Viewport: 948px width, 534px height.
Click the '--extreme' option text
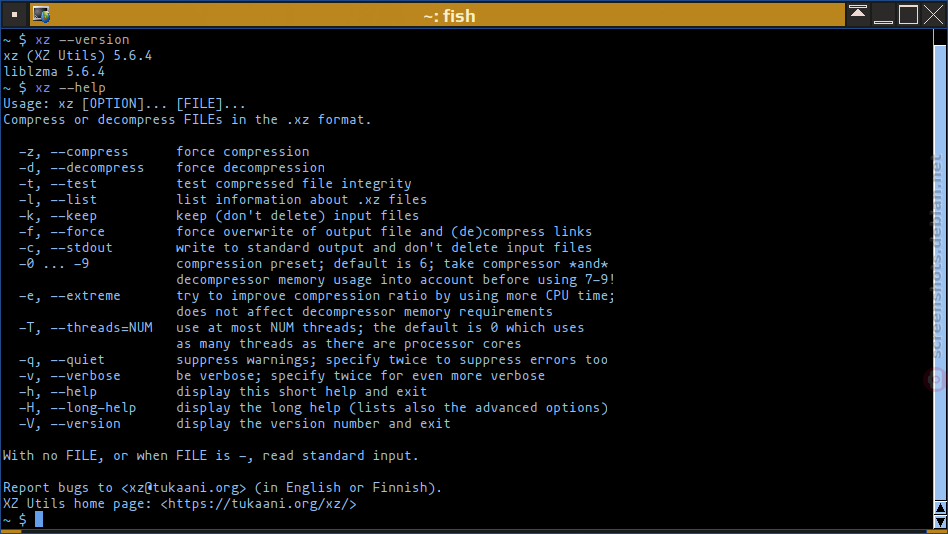pos(85,296)
